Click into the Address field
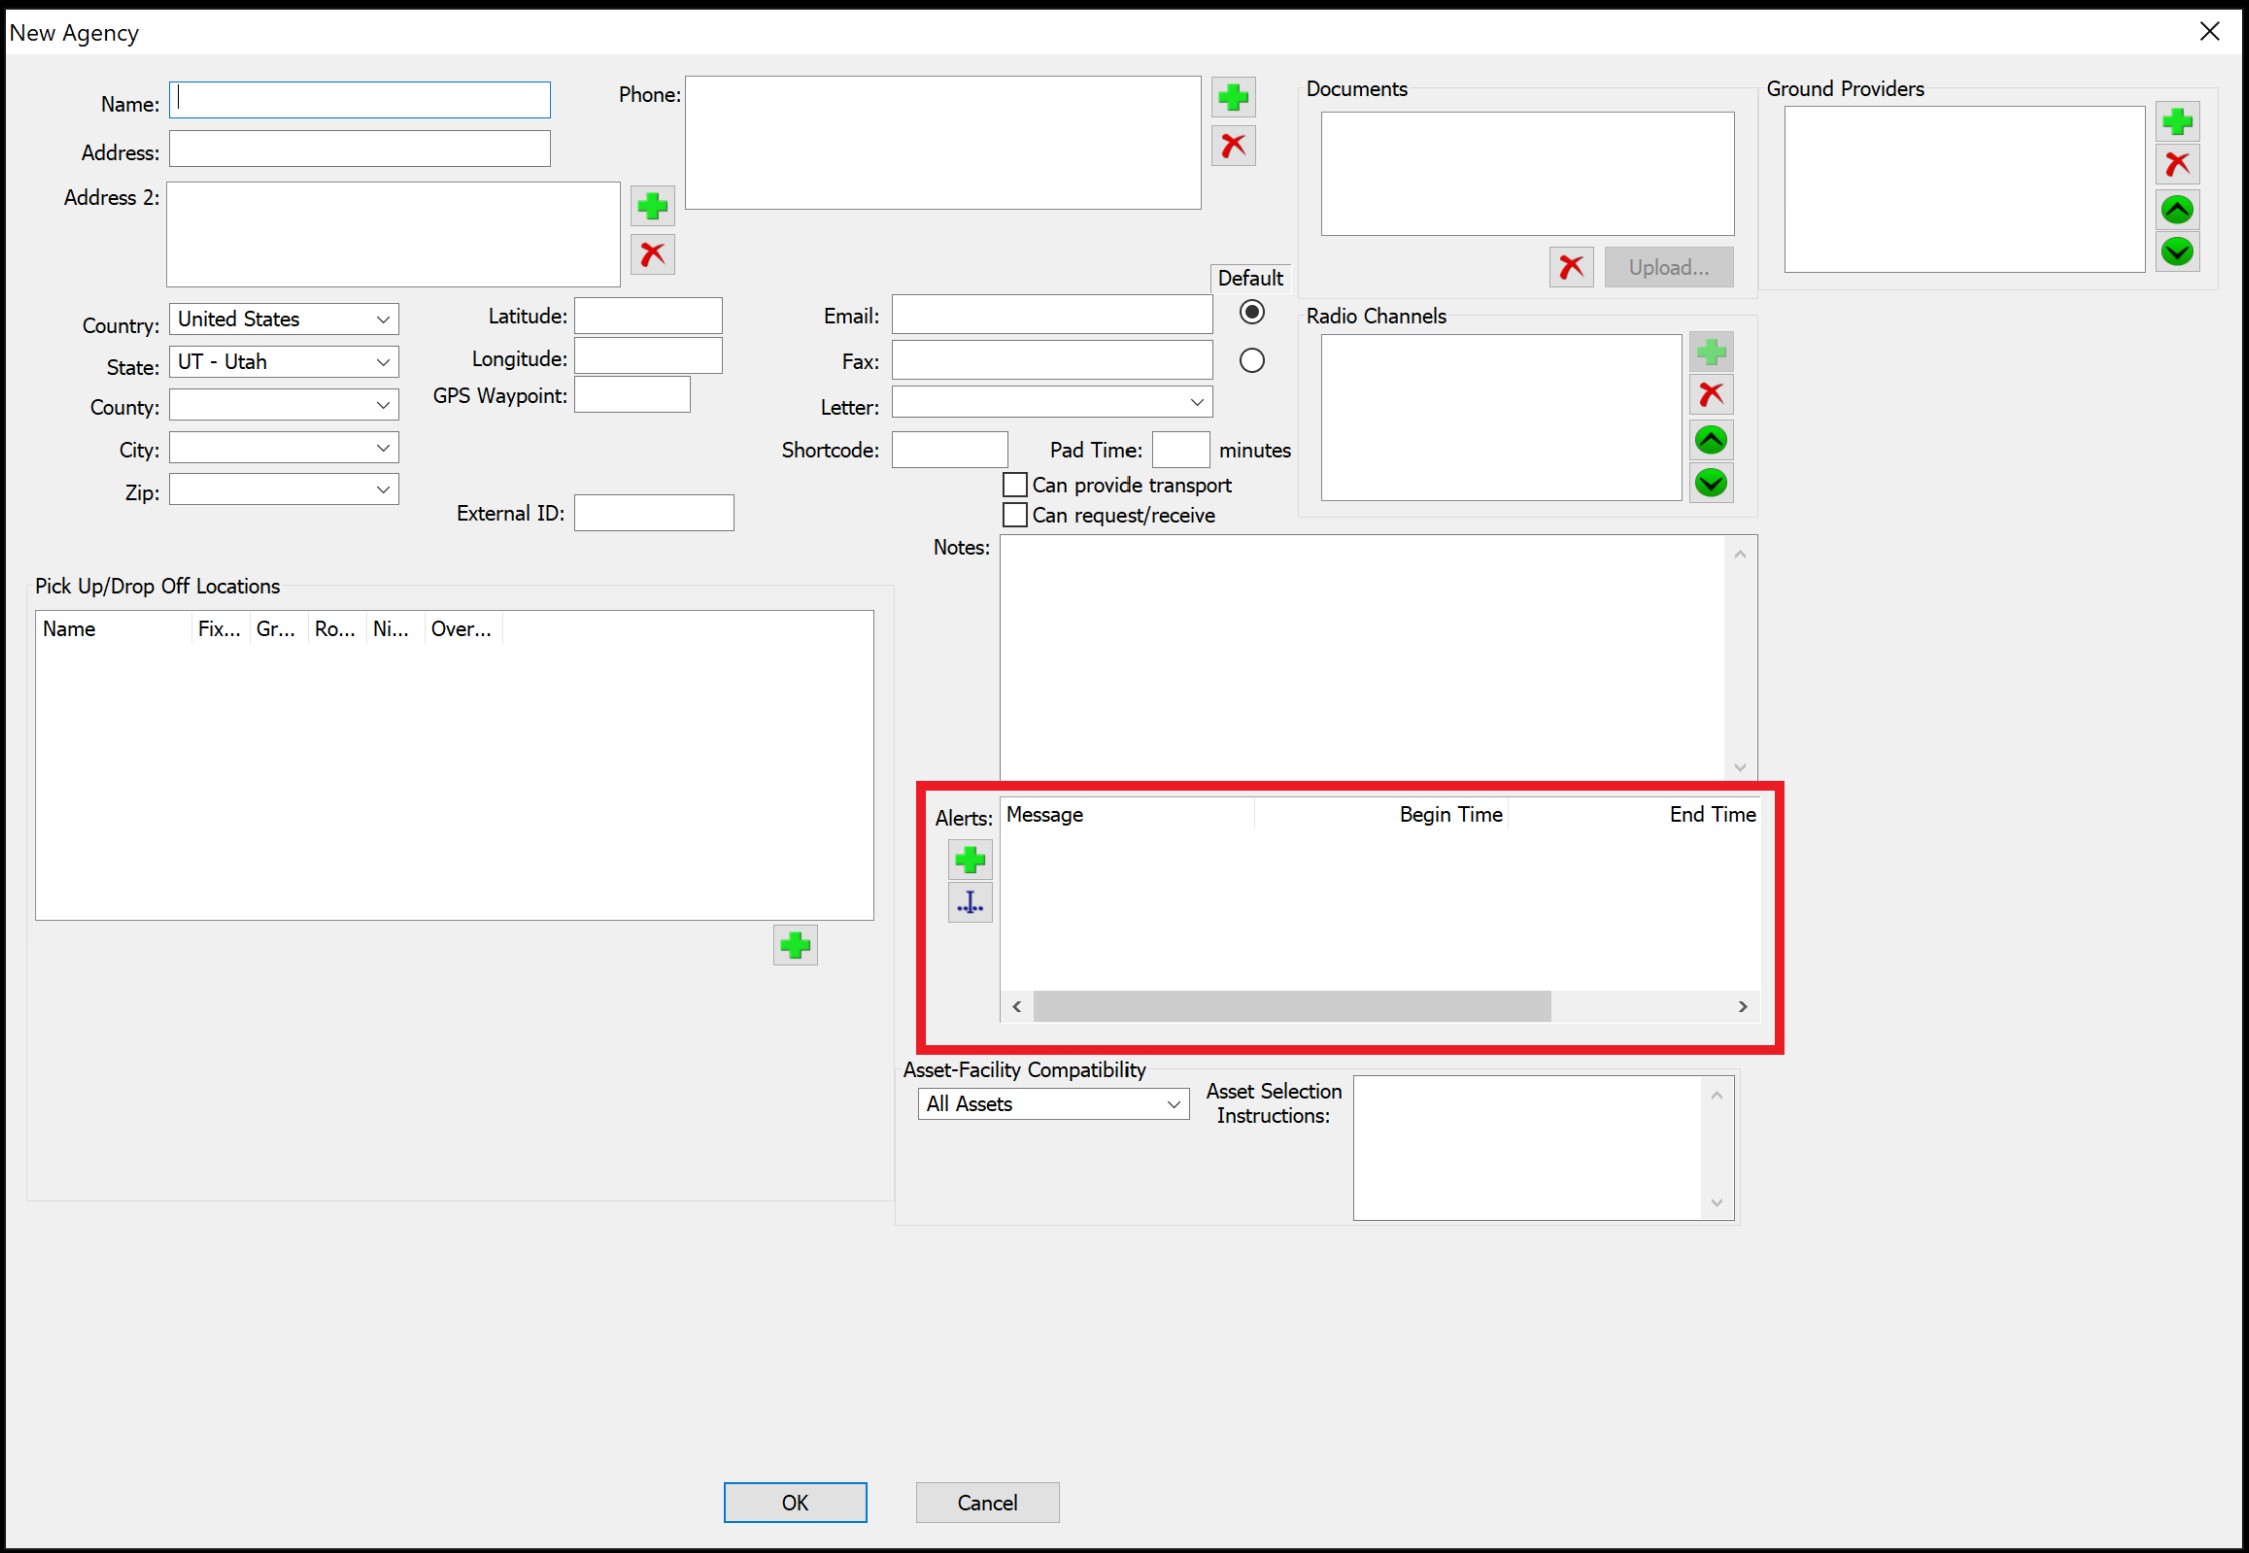The height and width of the screenshot is (1553, 2249). pyautogui.click(x=360, y=149)
